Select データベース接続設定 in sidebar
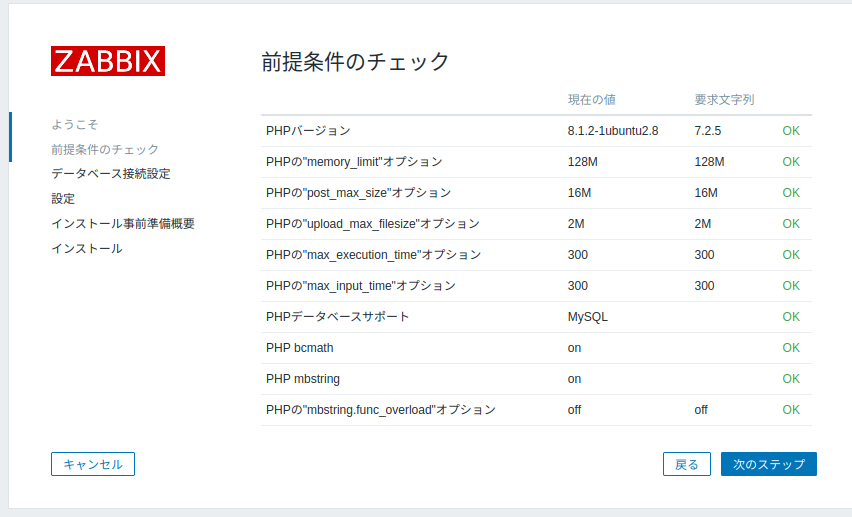852x517 pixels. pyautogui.click(x=111, y=174)
